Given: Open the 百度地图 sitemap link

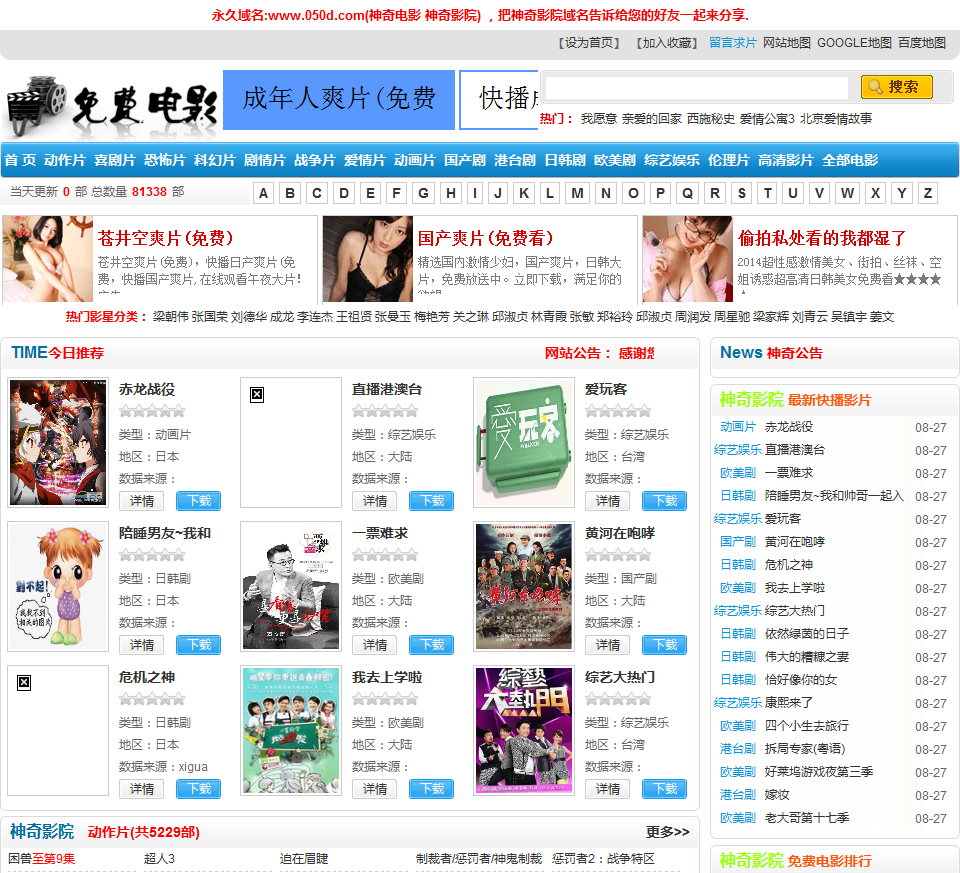Looking at the screenshot, I should tap(922, 43).
